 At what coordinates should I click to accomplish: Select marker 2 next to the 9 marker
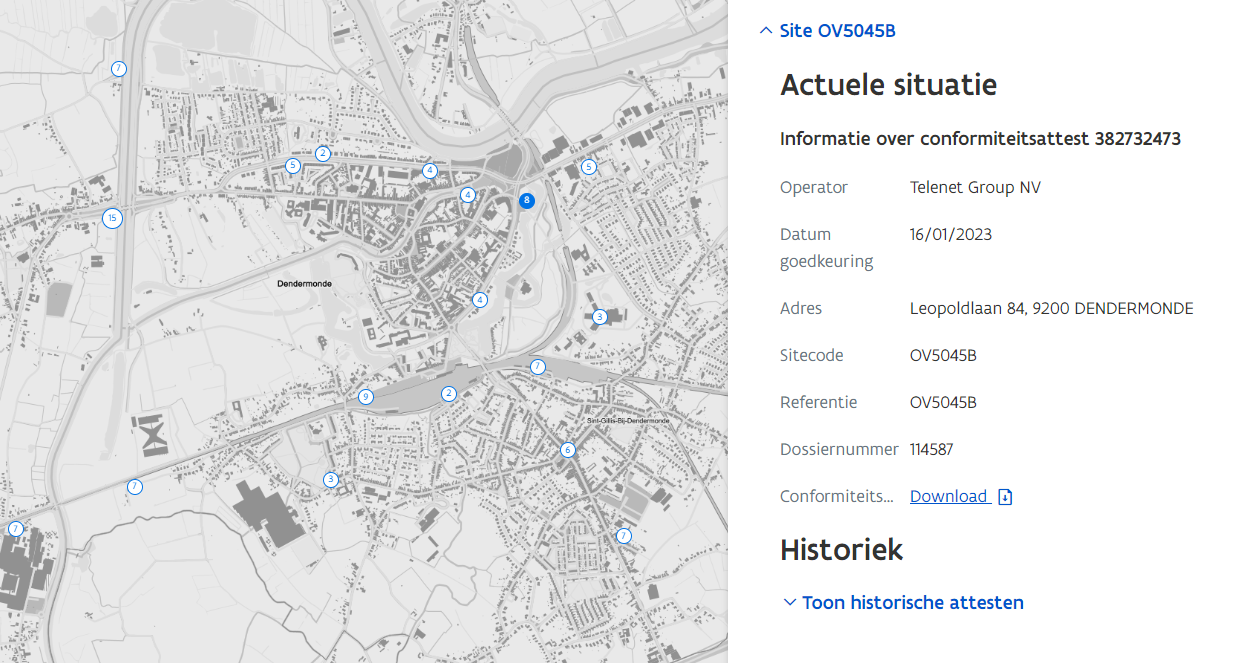point(449,394)
